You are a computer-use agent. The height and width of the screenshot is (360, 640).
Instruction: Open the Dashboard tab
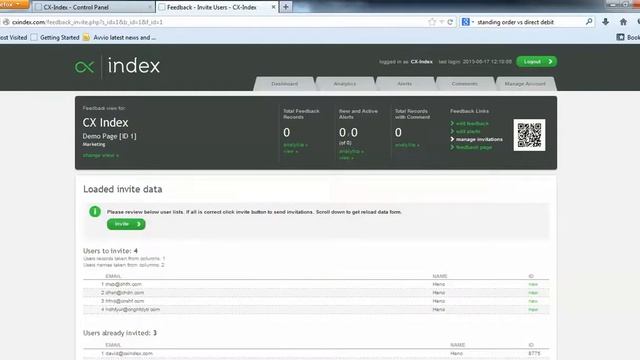284,84
